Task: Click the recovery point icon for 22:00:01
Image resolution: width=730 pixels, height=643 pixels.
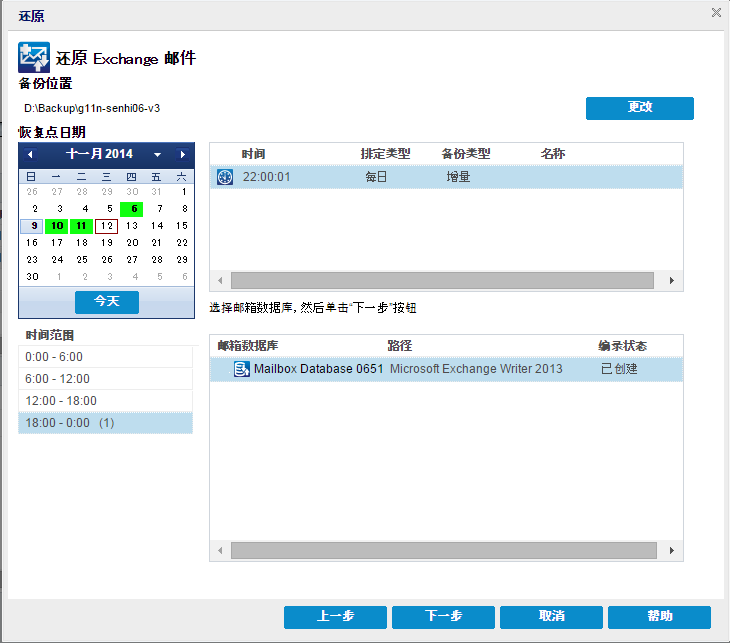Action: tap(225, 177)
